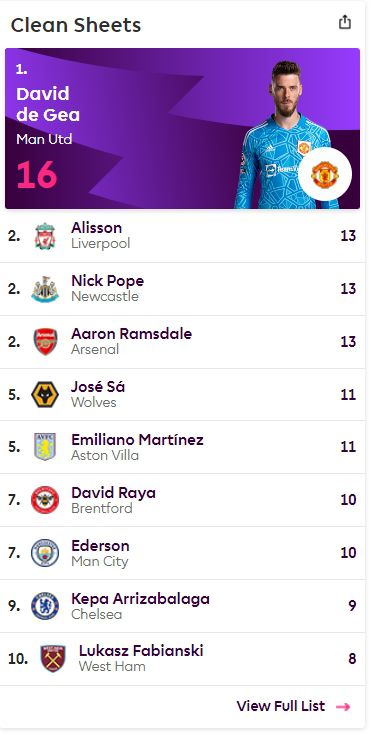The image size is (371, 735).
Task: Click the Arsenal club crest
Action: click(45, 341)
